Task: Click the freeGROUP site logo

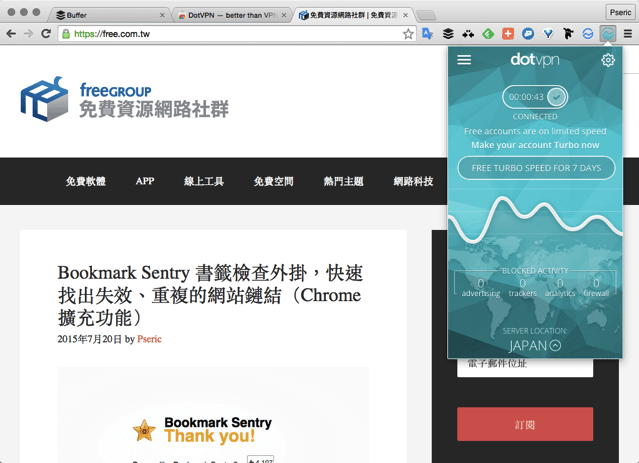Action: coord(125,99)
